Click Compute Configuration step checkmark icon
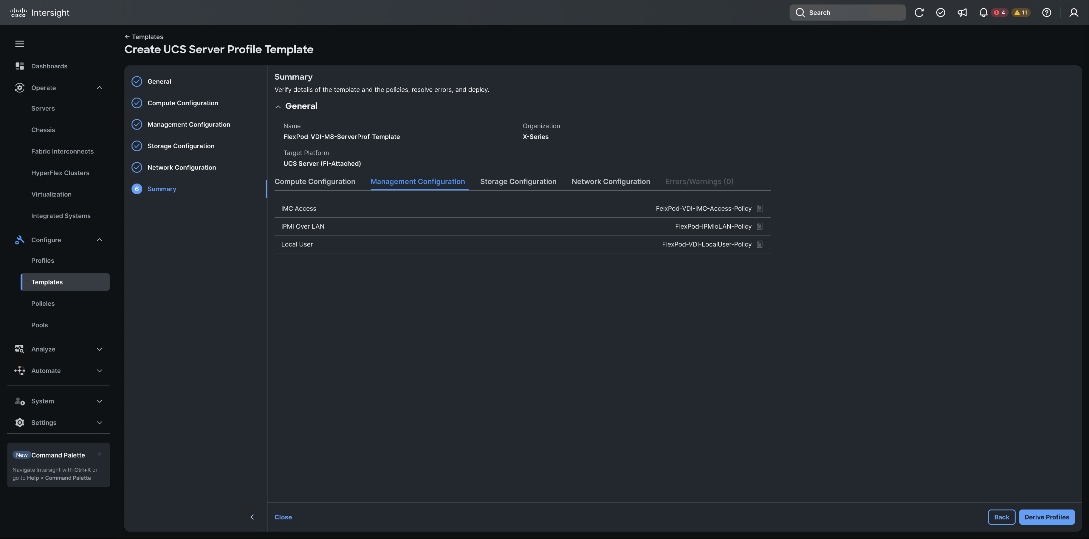The height and width of the screenshot is (539, 1089). [137, 103]
